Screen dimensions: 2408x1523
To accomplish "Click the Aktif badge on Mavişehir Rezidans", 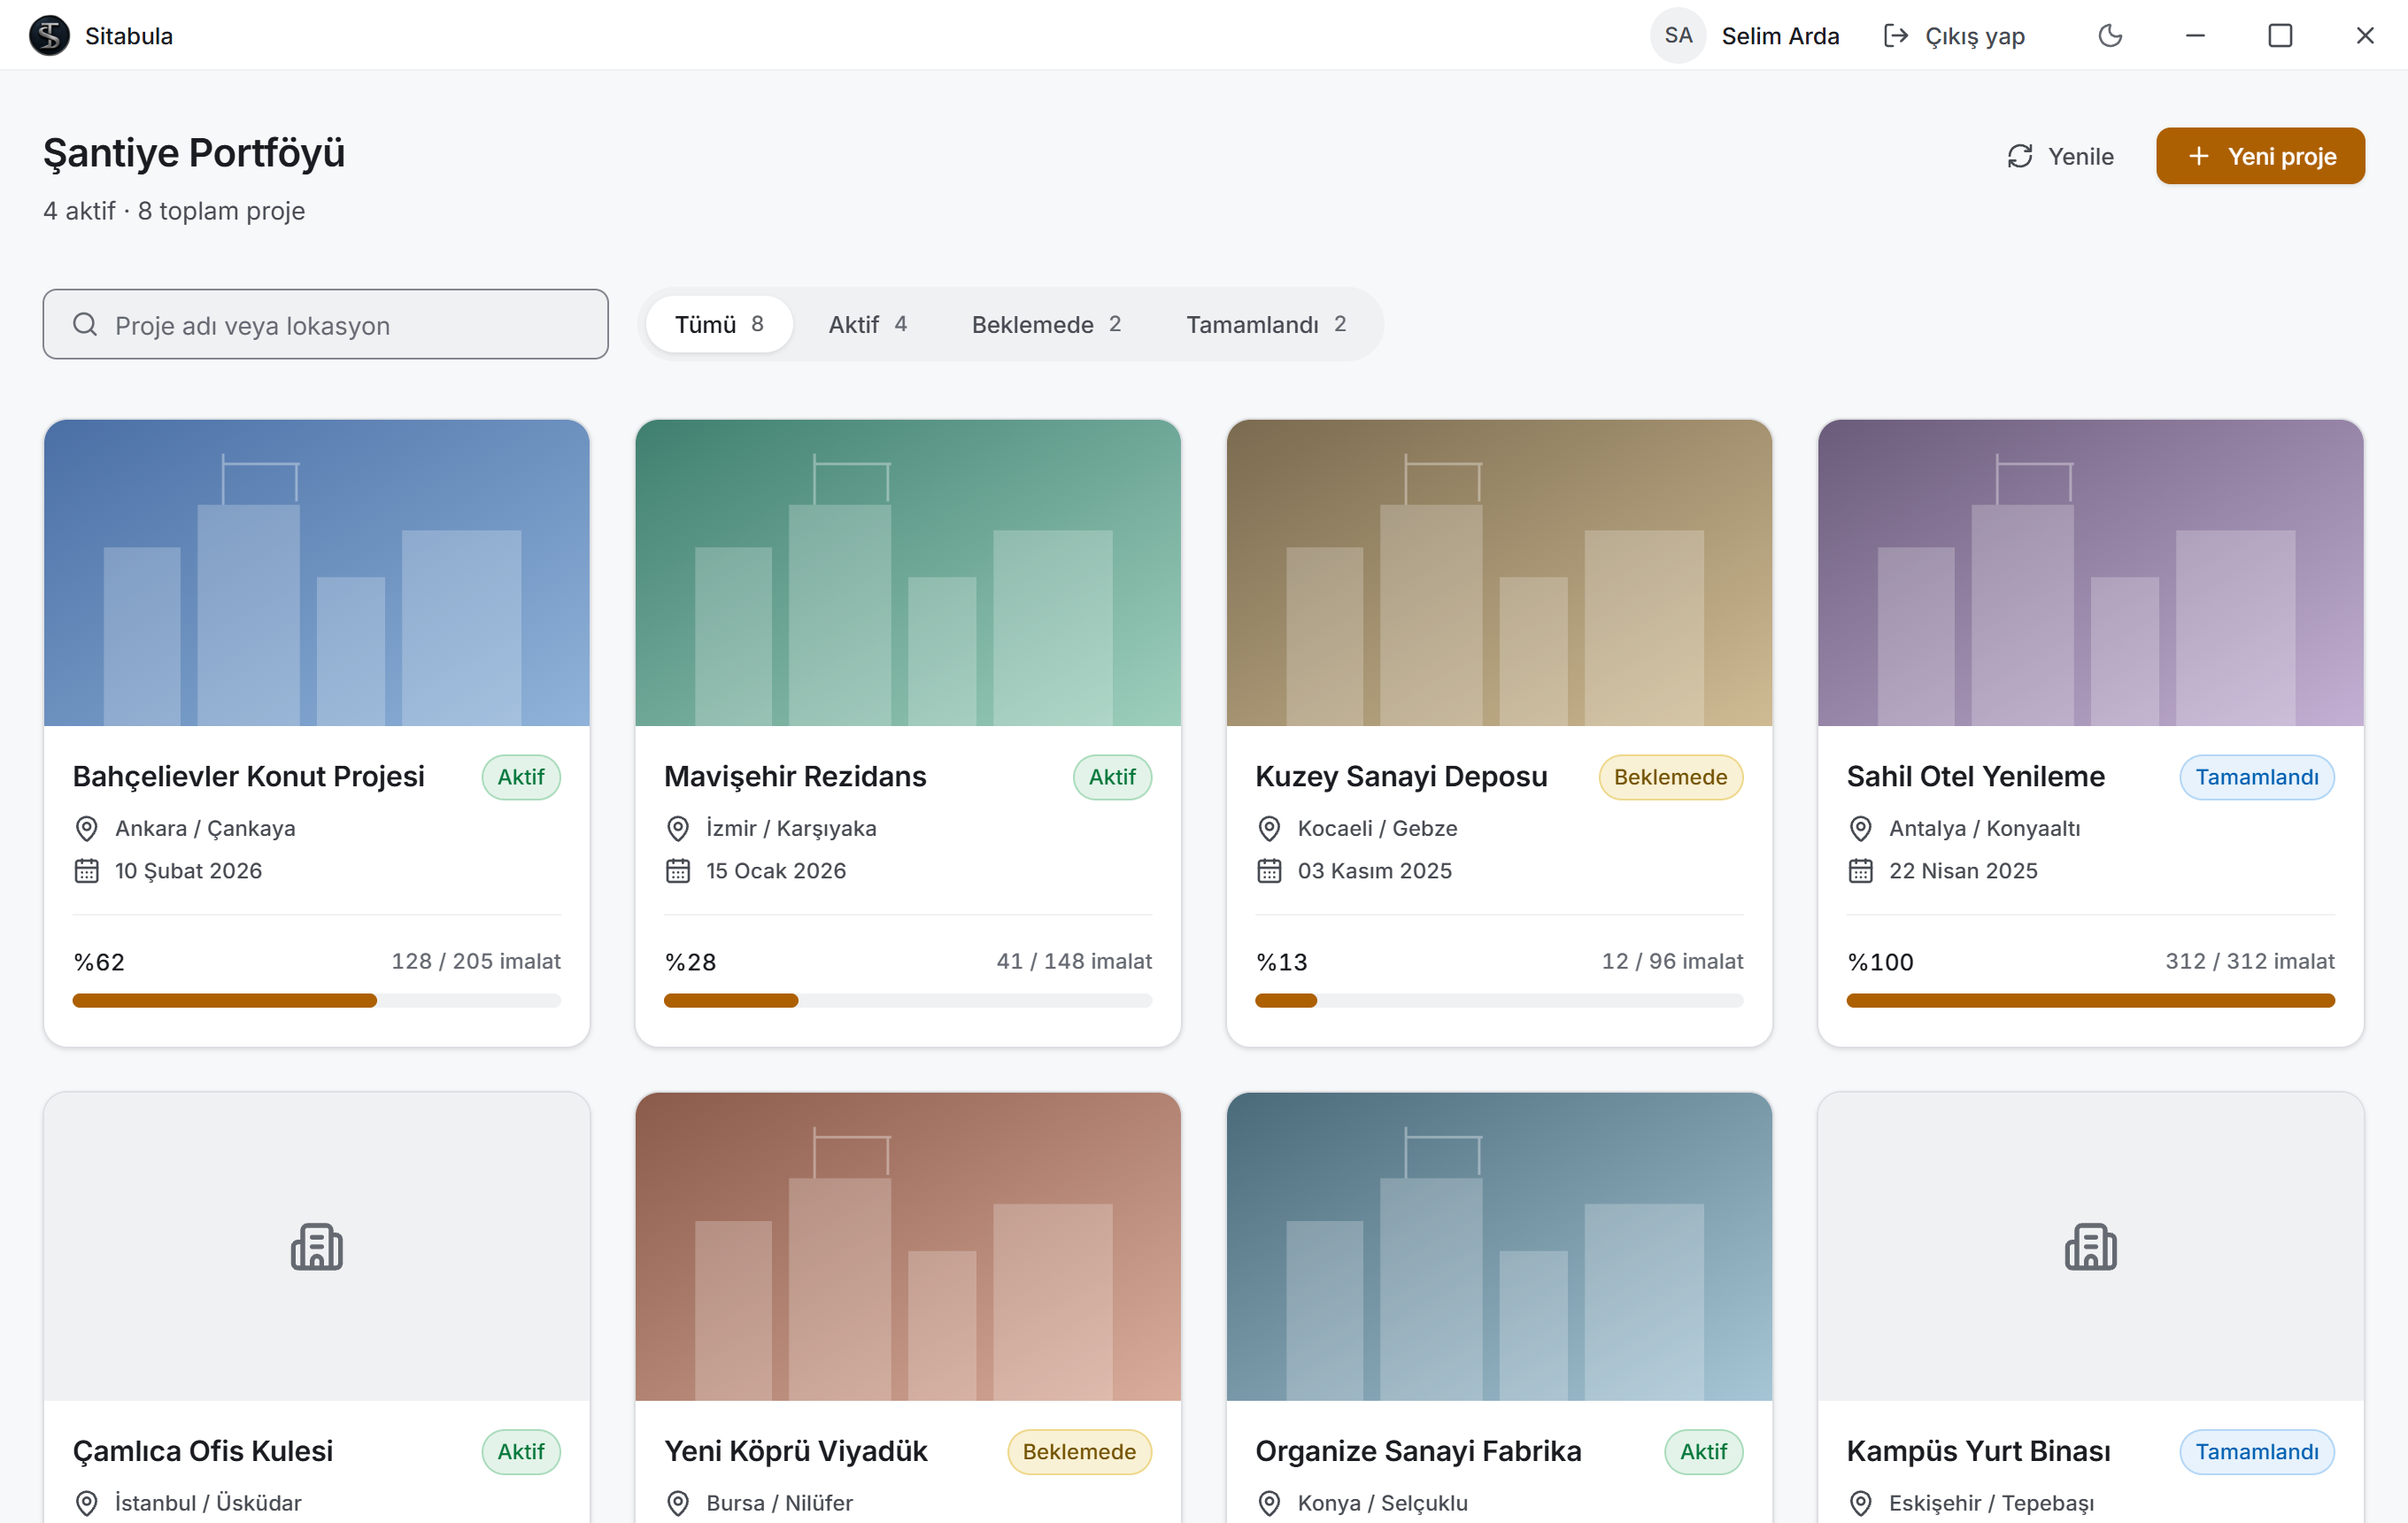I will [x=1112, y=777].
